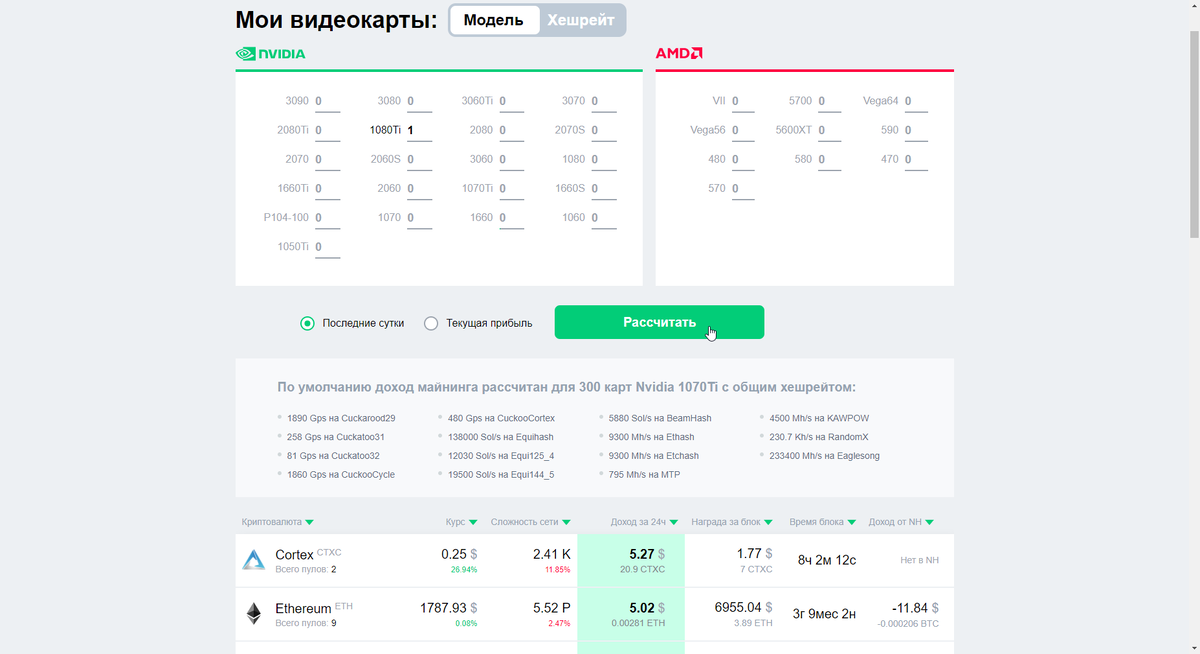Image resolution: width=1200 pixels, height=654 pixels.
Task: Click the Vega56 quantity field
Action: pos(743,130)
